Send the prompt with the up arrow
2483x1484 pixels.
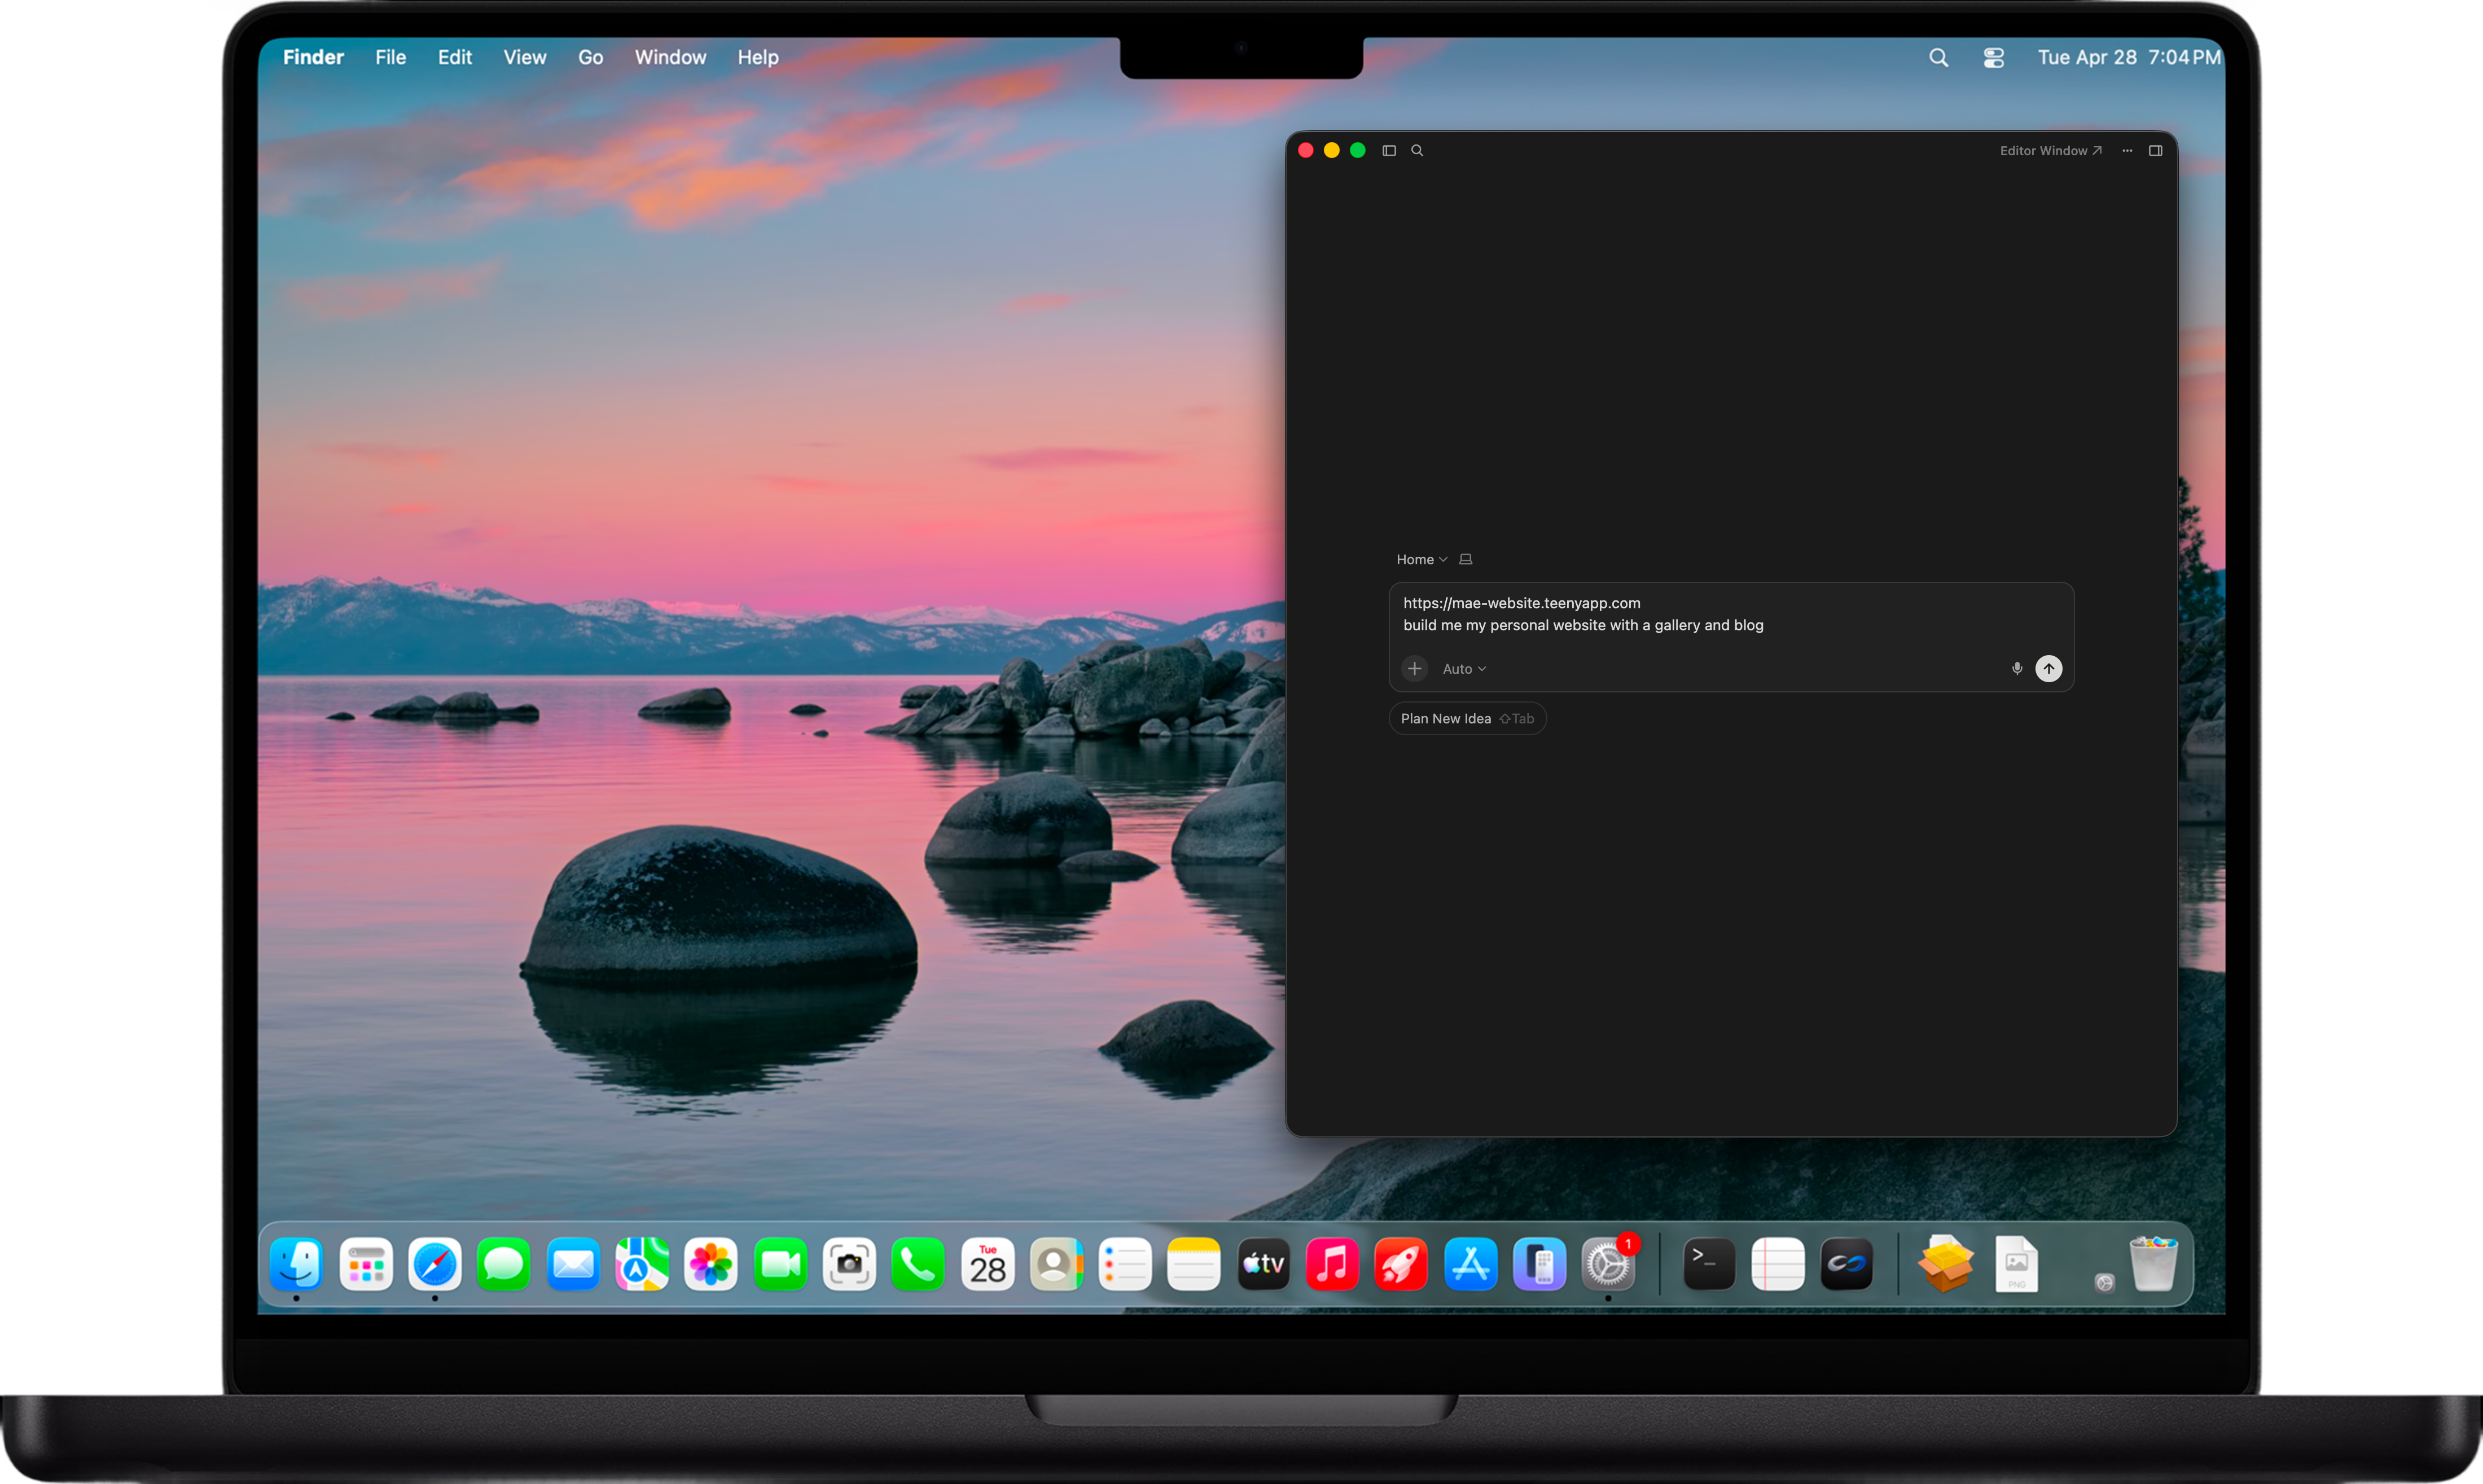2049,669
